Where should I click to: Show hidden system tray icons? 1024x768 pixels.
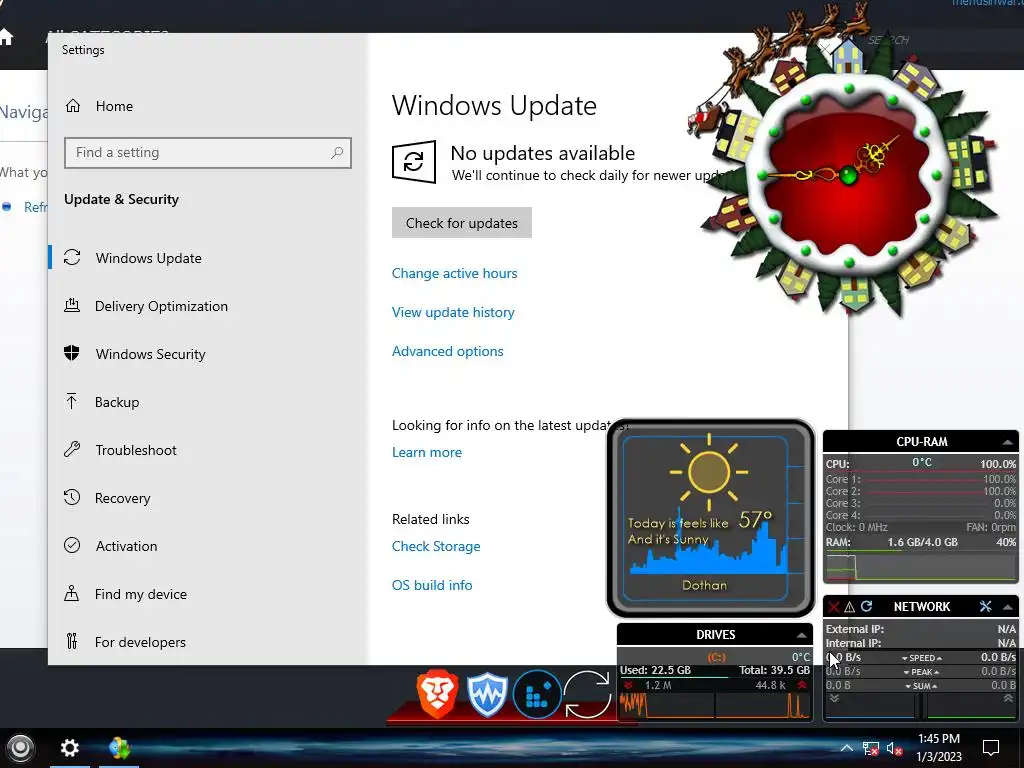pos(846,748)
